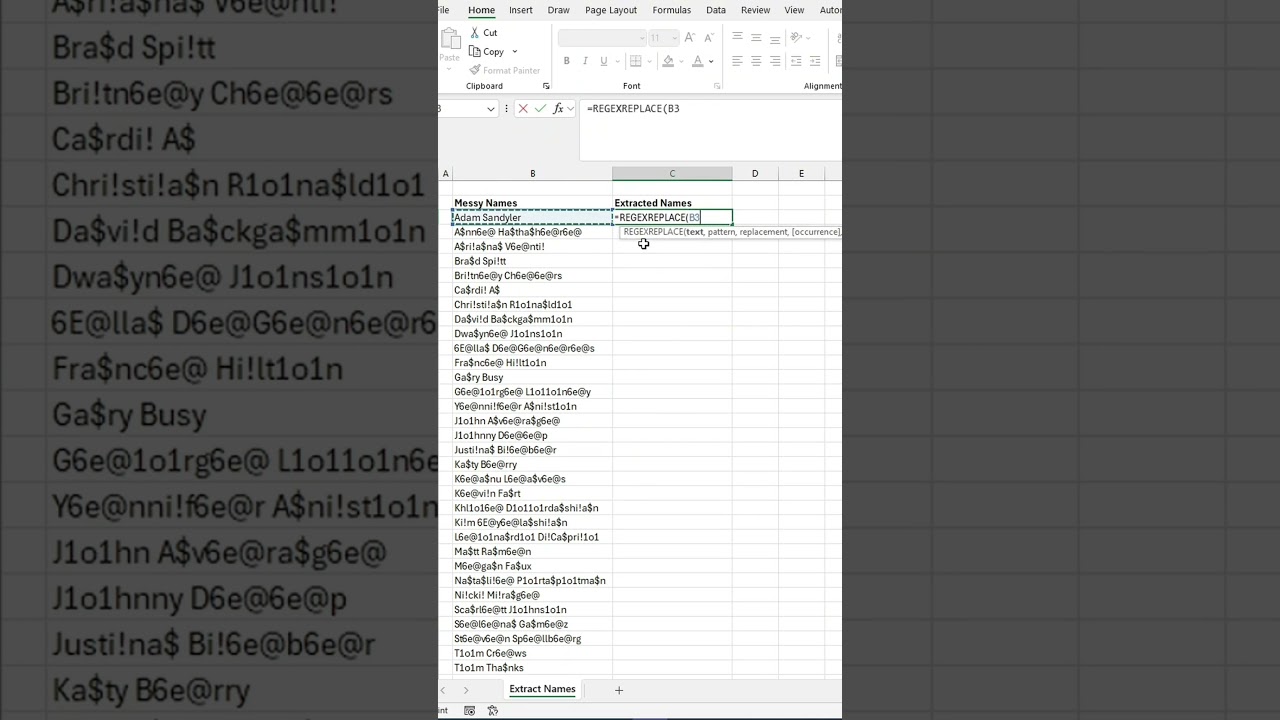This screenshot has width=1280, height=720.
Task: Open Clipboard group dialog launcher
Action: pos(546,86)
